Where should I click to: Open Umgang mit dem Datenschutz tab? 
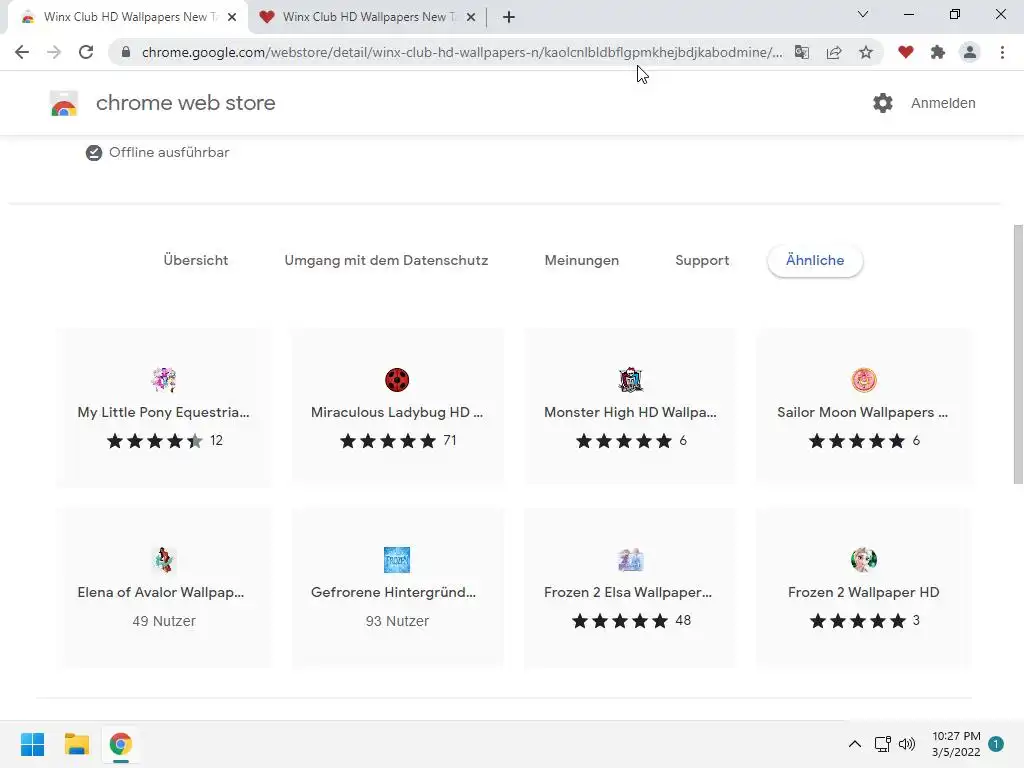coord(386,260)
